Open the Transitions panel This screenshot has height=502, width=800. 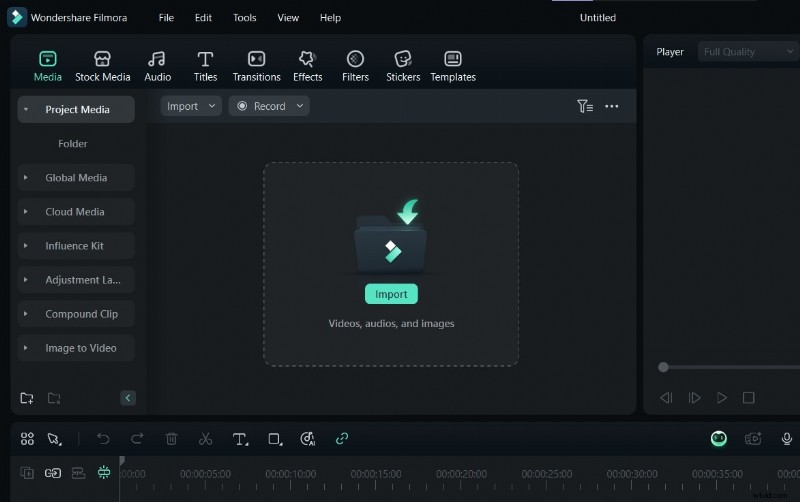point(256,66)
